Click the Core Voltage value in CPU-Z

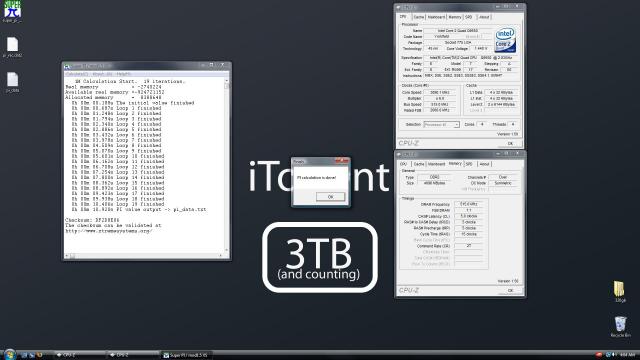point(481,48)
